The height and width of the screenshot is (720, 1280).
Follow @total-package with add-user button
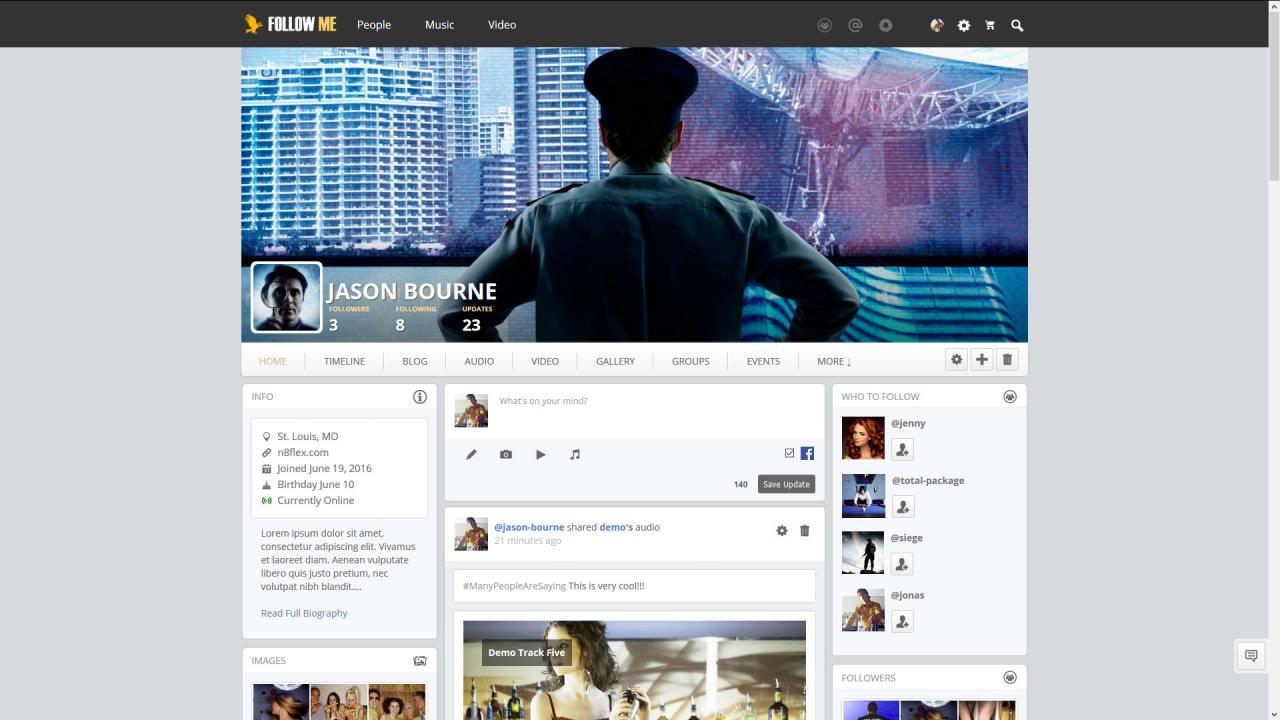pos(902,507)
